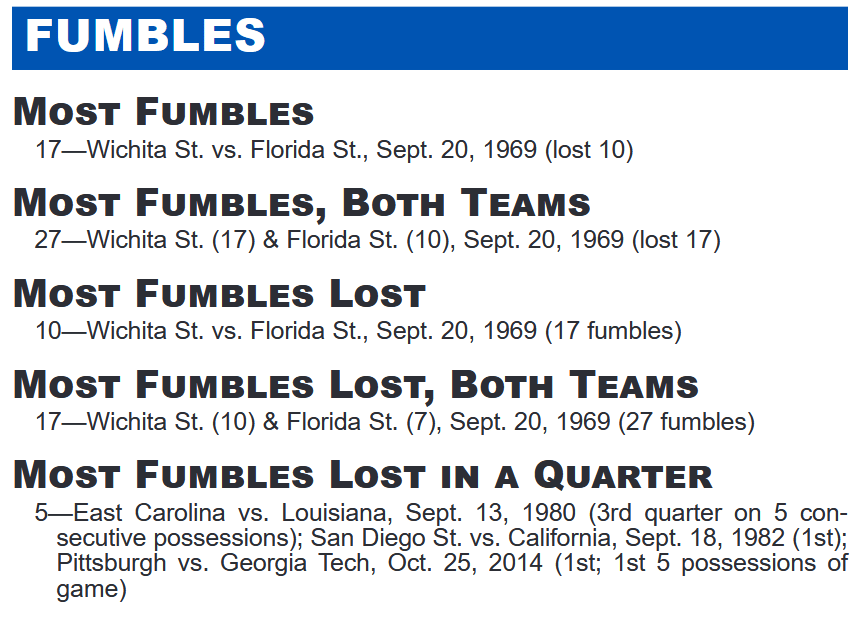
Task: Select Most Fumbles Lost in a Quarter heading
Action: (x=363, y=475)
